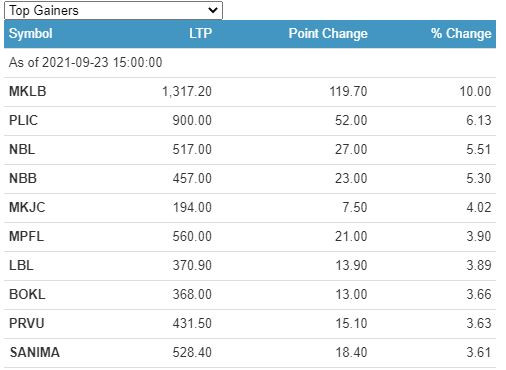Sort by % Change column header
506x370 pixels.
(461, 33)
